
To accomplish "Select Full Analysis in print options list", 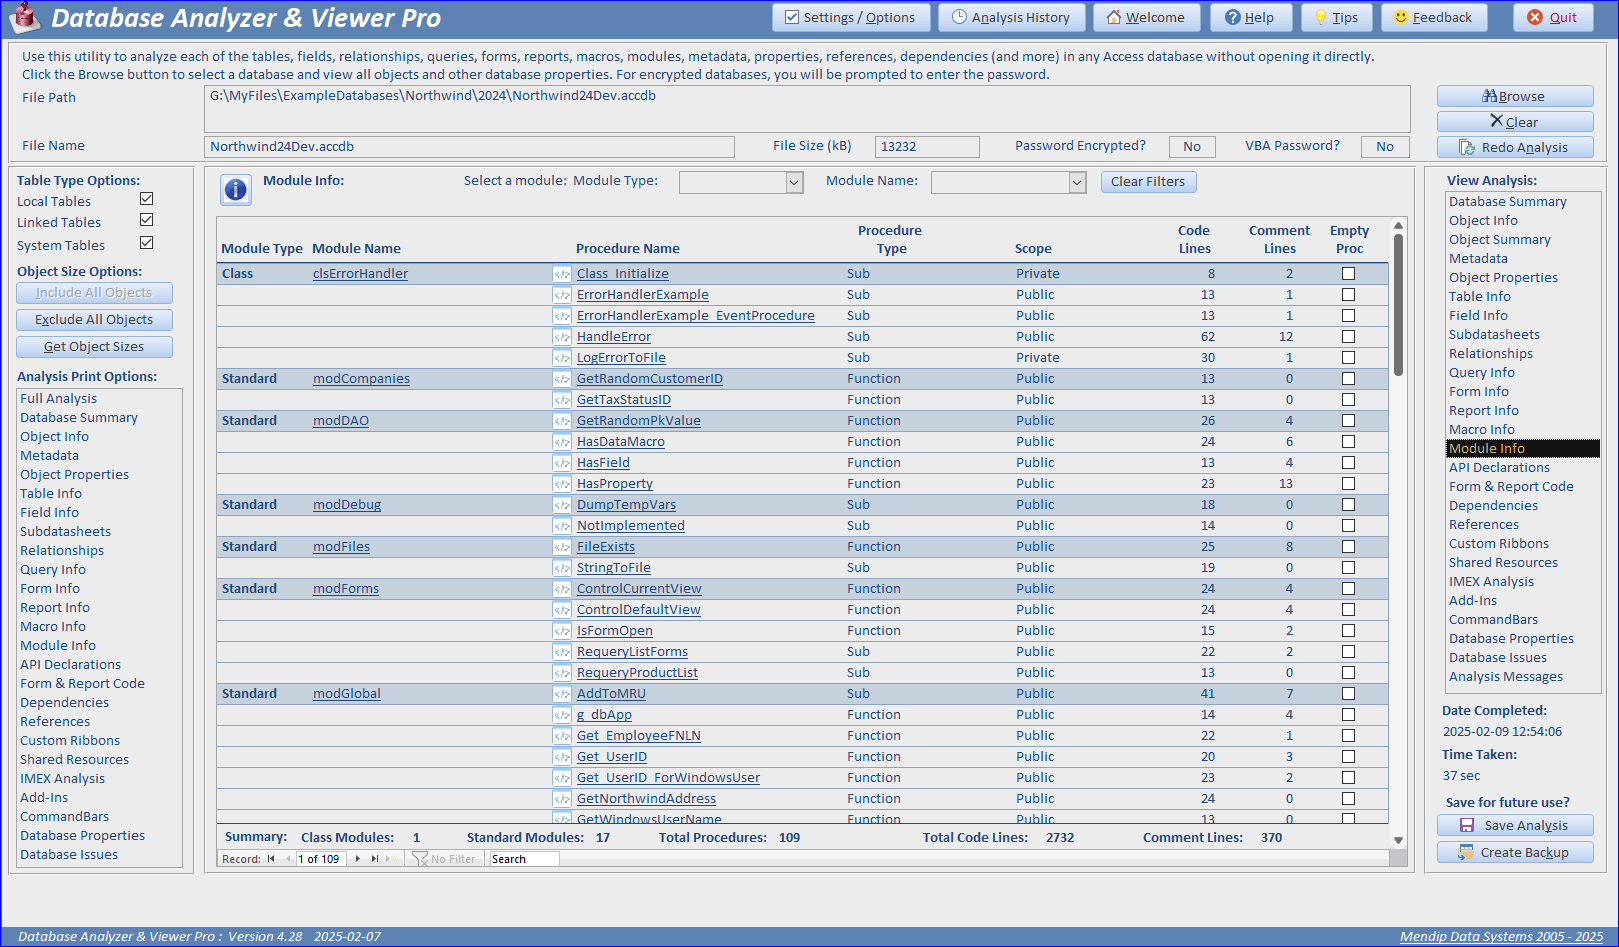I will click(59, 399).
